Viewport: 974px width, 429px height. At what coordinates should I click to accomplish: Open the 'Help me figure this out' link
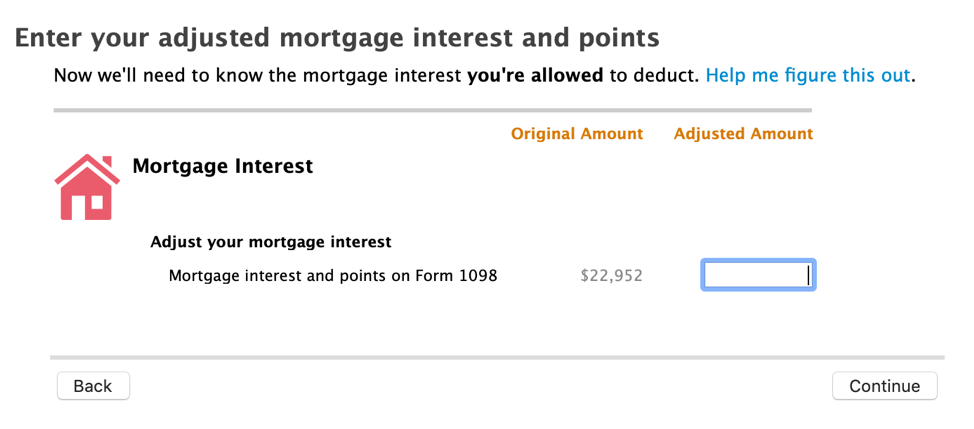(808, 76)
